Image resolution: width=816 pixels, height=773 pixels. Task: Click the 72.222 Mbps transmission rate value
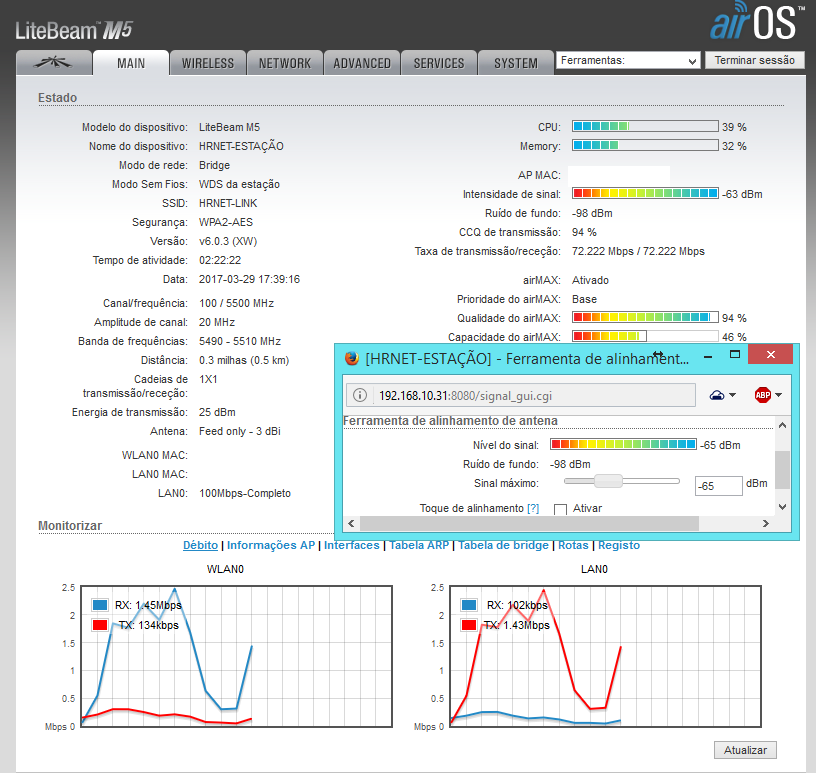[x=638, y=251]
